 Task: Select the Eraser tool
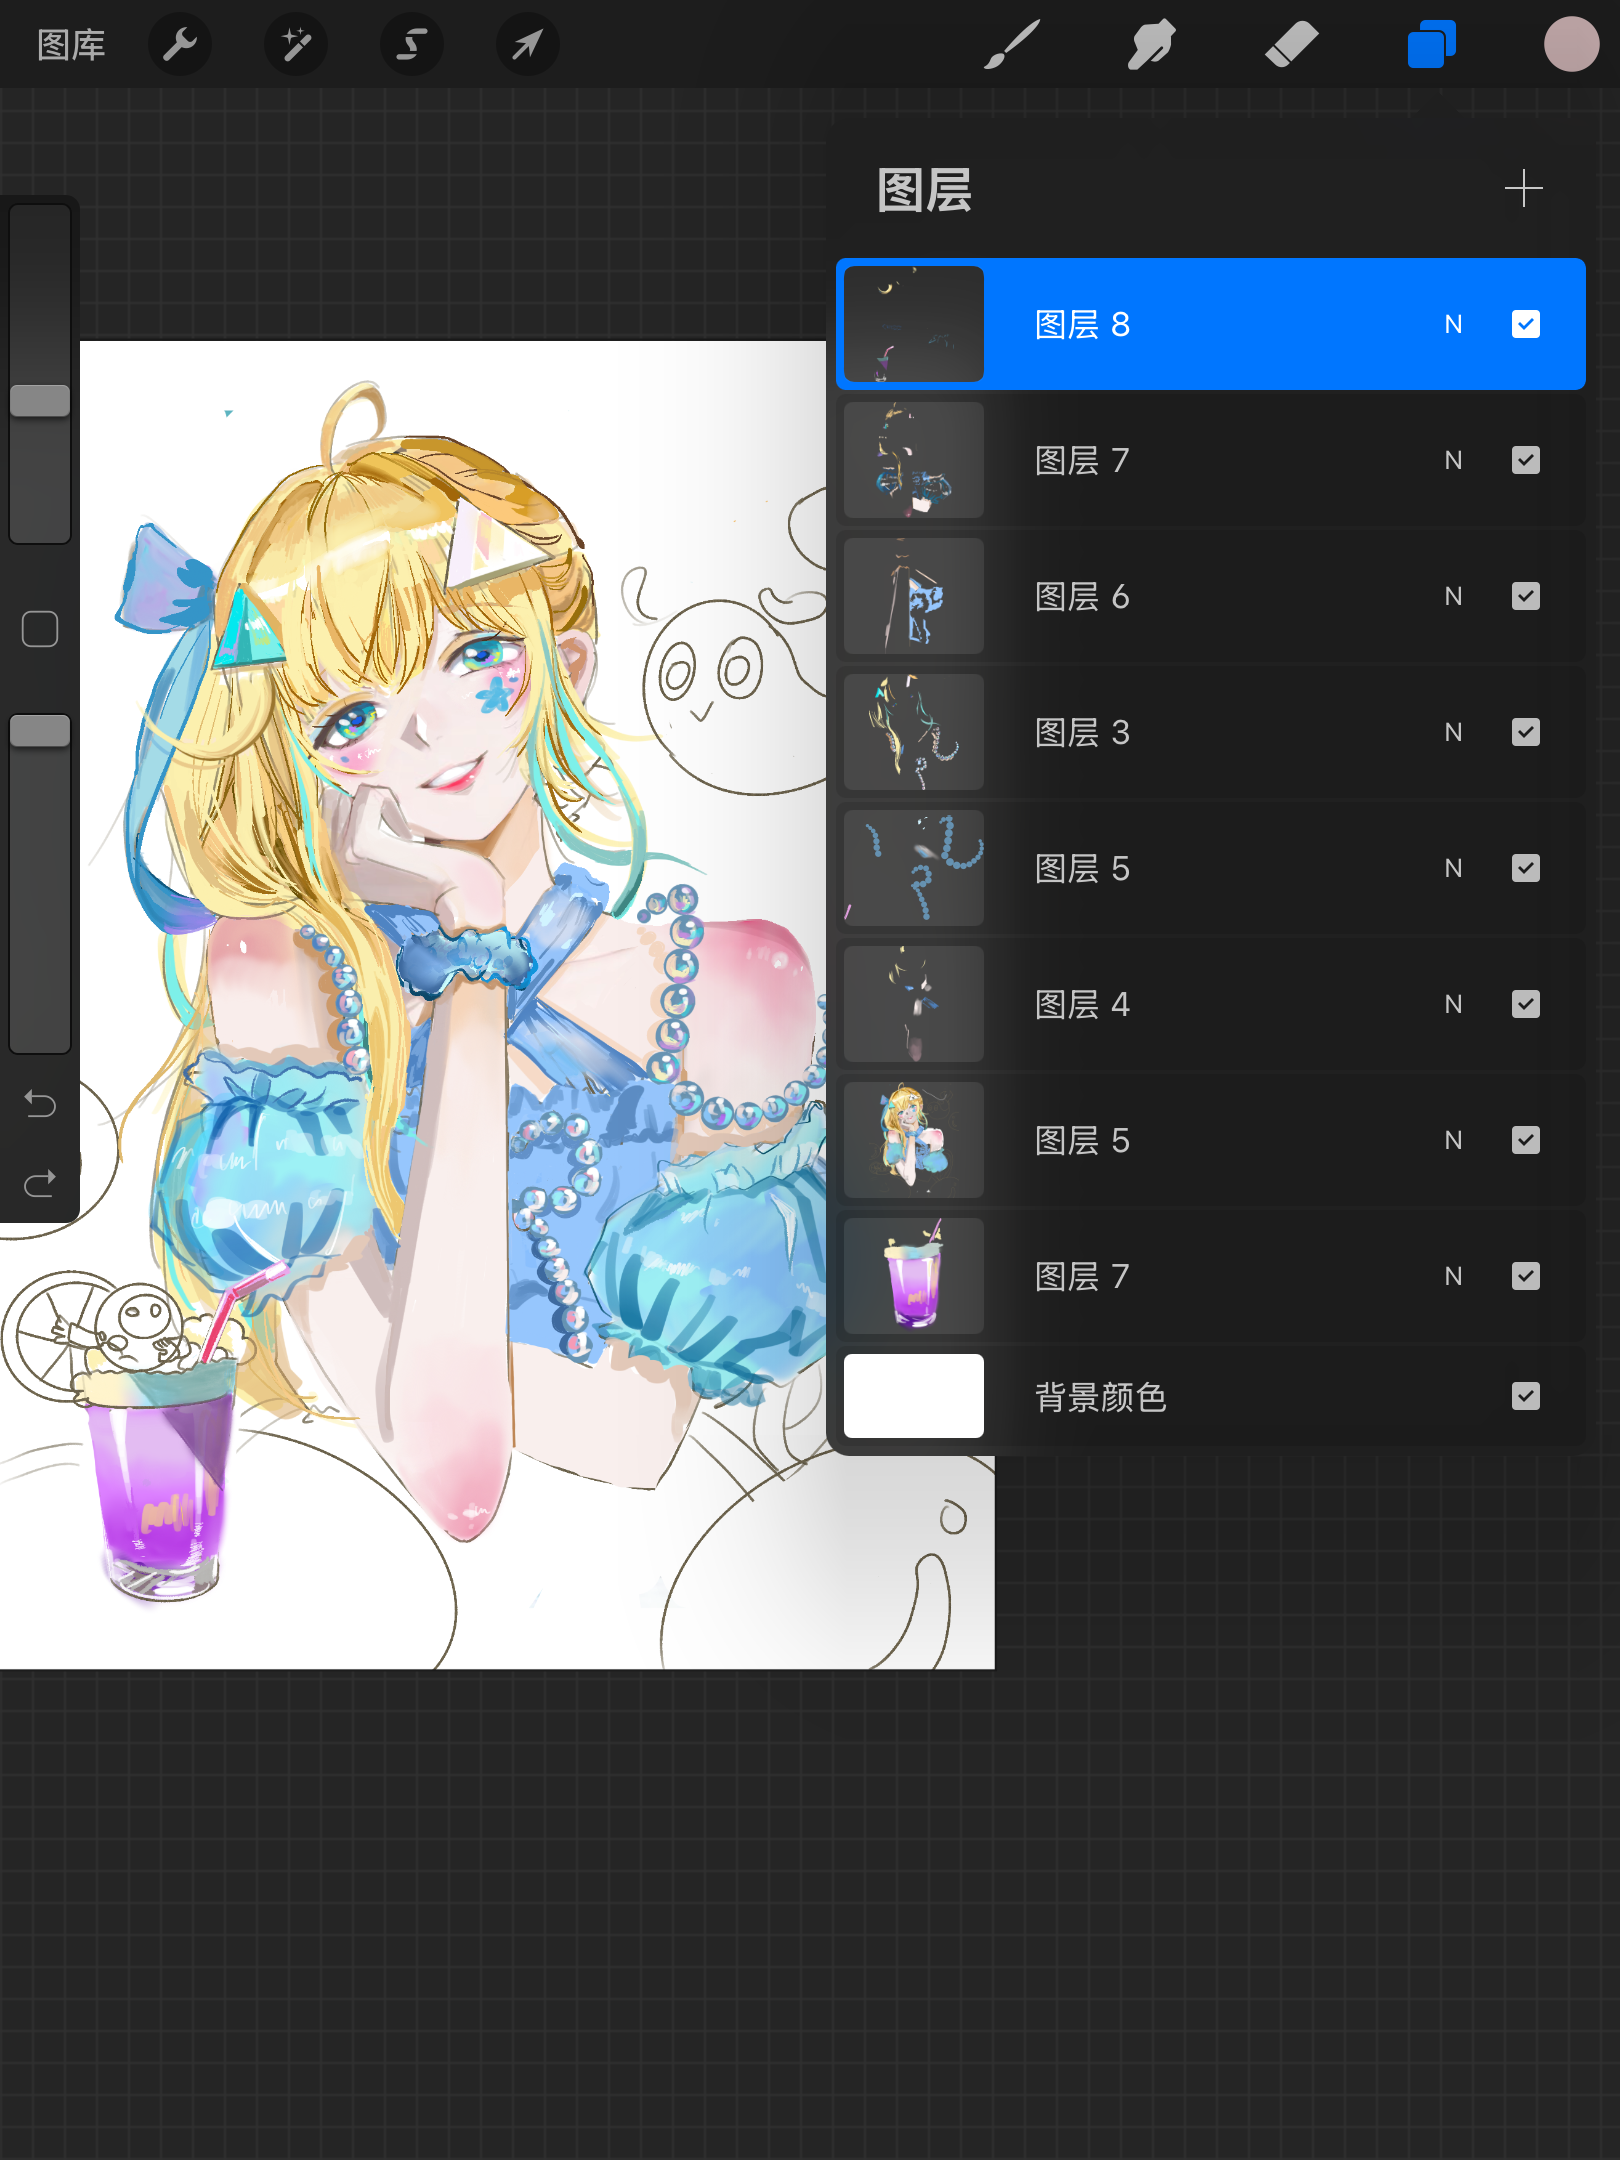1292,44
